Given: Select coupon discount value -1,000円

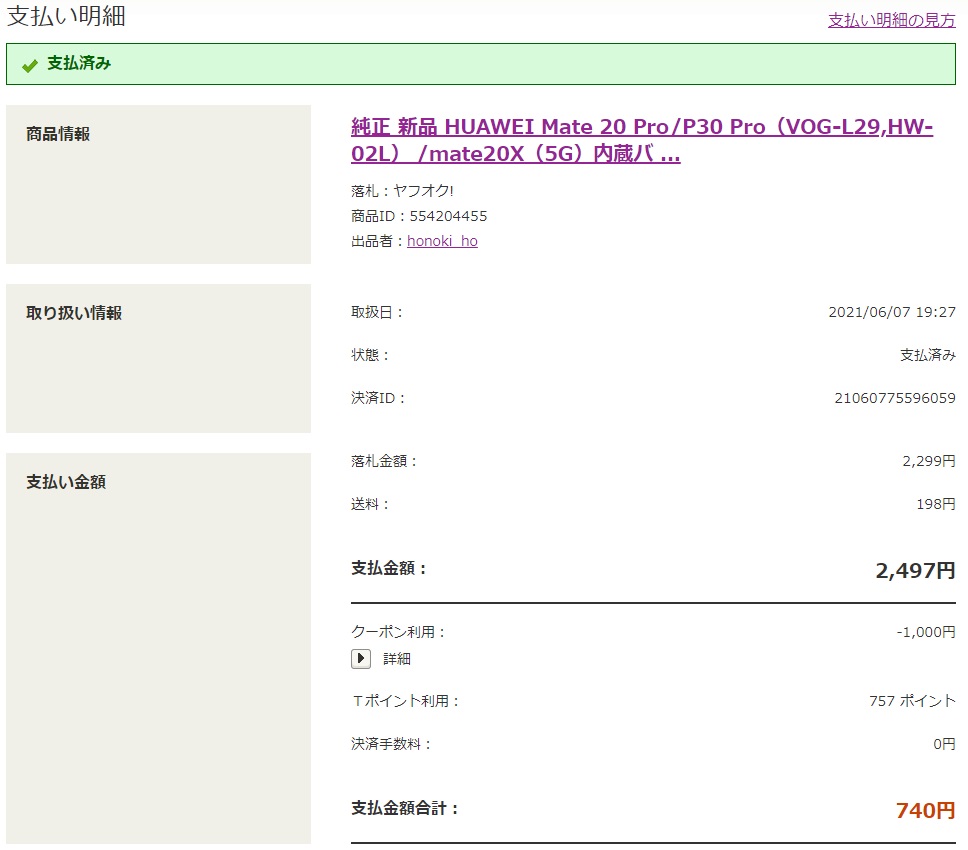Looking at the screenshot, I should 926,632.
